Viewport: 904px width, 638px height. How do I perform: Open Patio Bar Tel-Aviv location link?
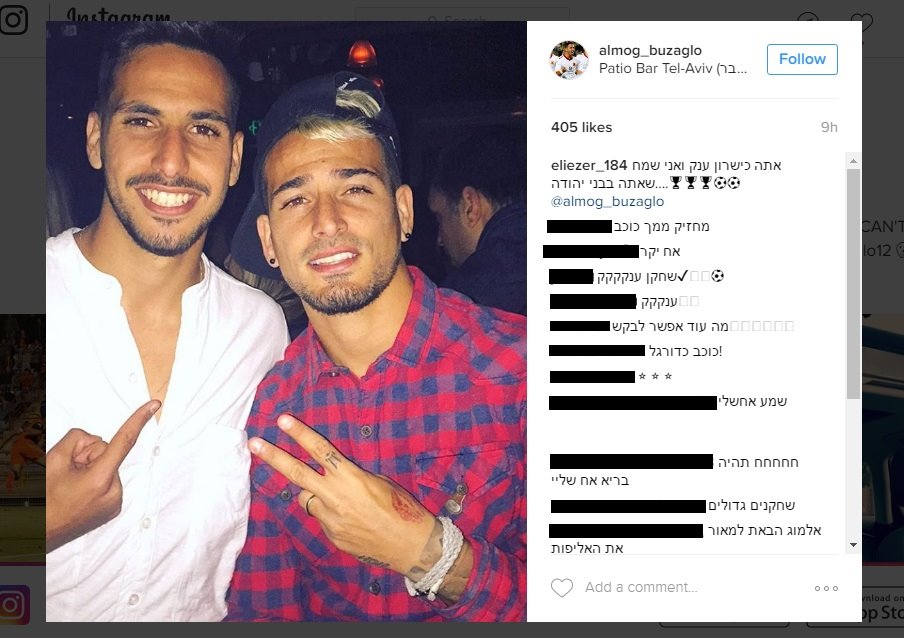coord(673,69)
